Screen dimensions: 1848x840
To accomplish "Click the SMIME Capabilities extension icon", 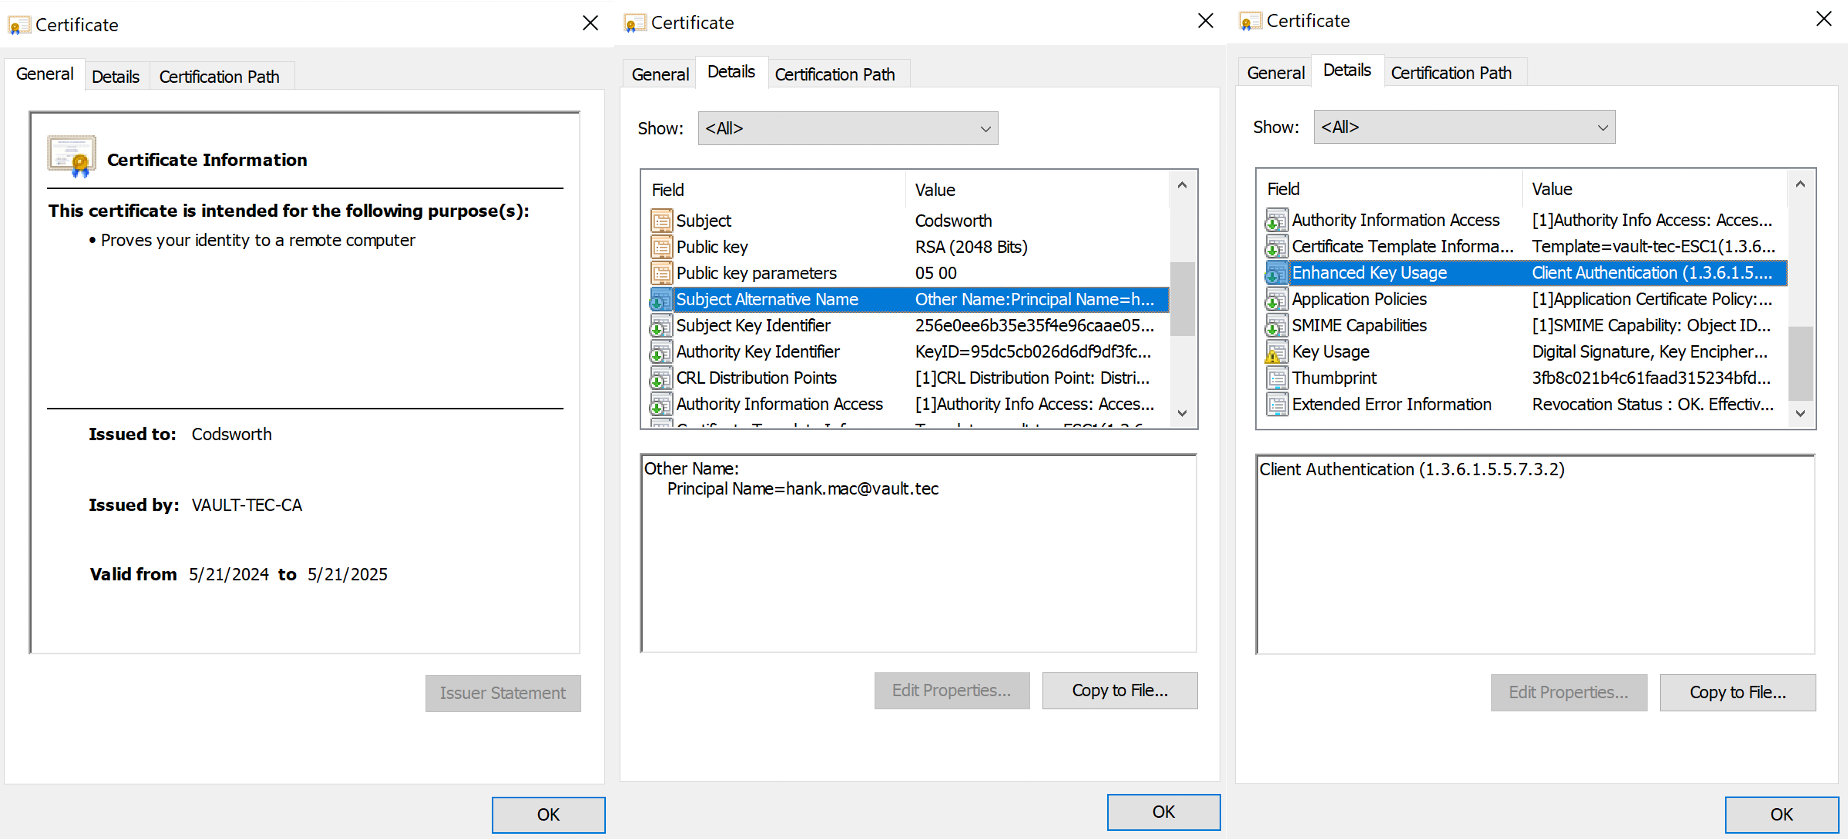I will click(1276, 326).
